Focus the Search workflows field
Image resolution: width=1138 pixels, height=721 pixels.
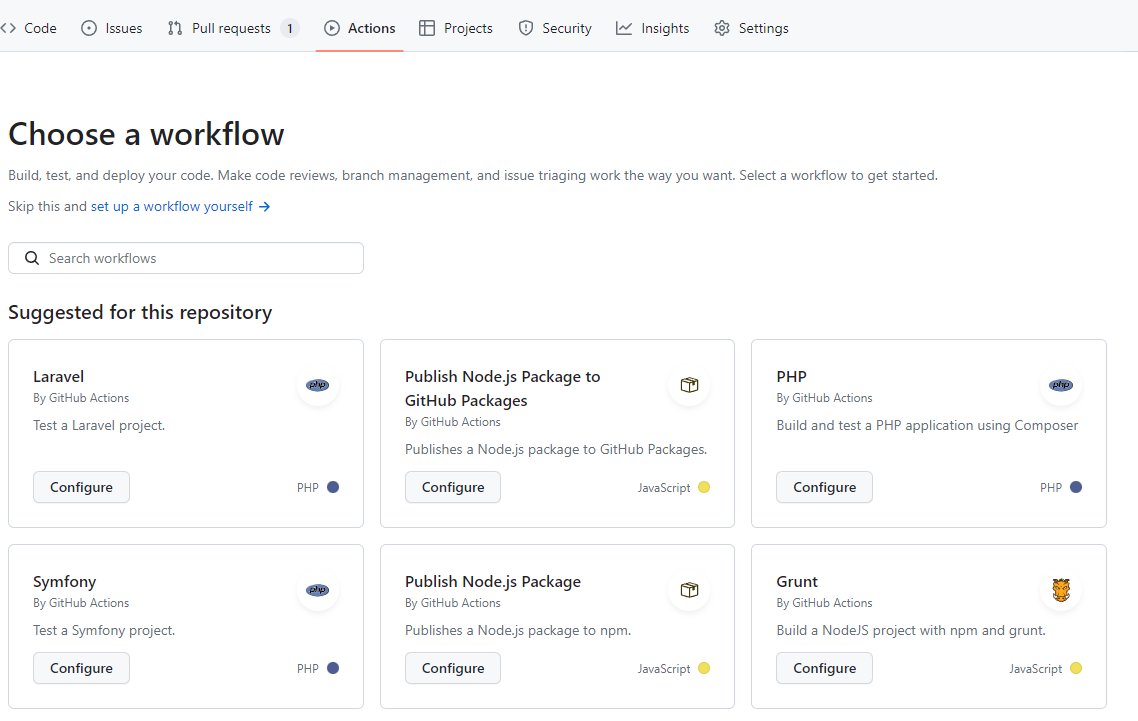click(x=200, y=258)
